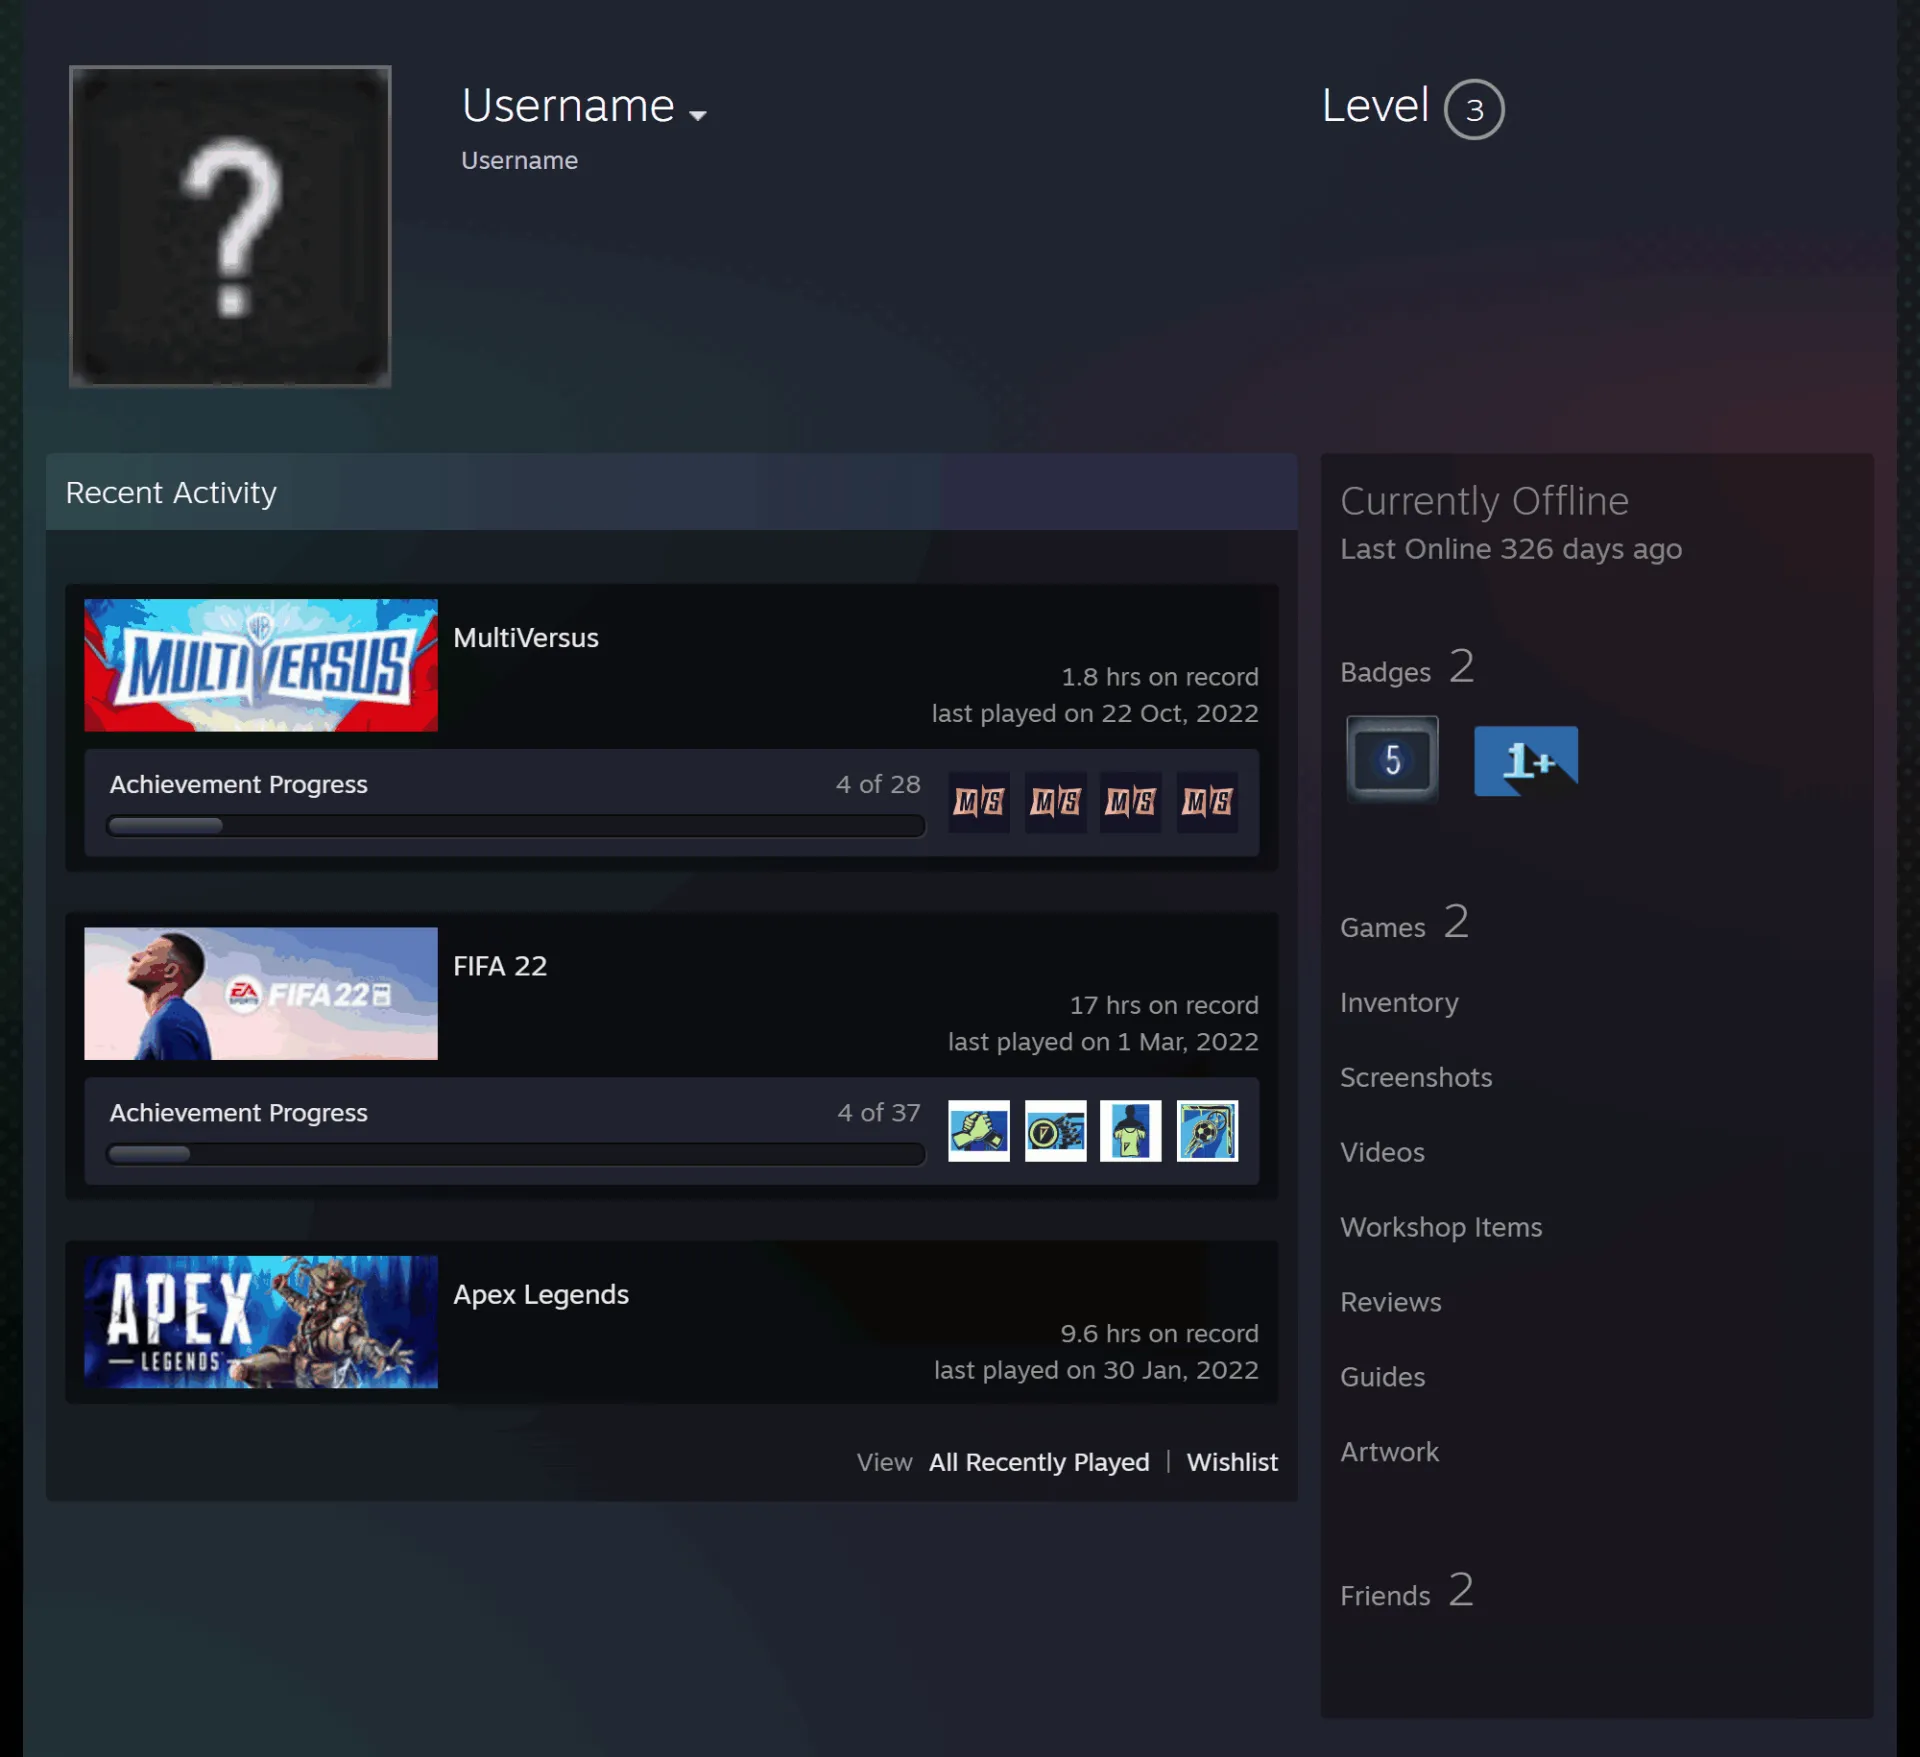Open the Friends list
Image resolution: width=1920 pixels, height=1757 pixels.
click(x=1407, y=1592)
